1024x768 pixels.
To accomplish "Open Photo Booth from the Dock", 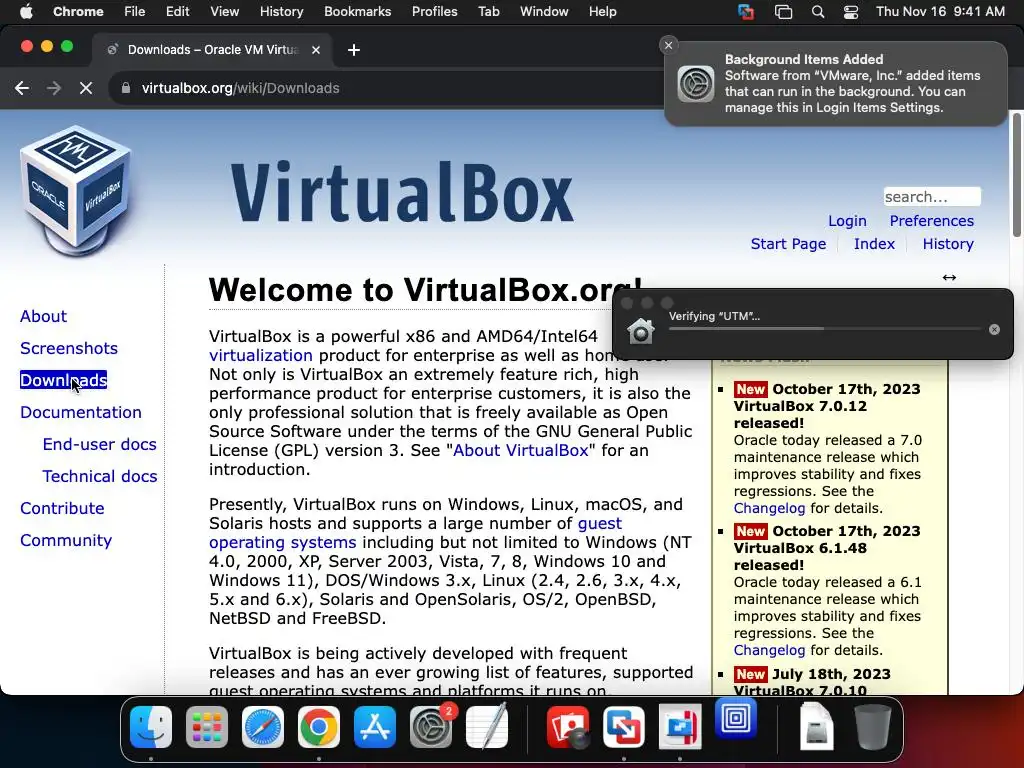I will tap(568, 727).
